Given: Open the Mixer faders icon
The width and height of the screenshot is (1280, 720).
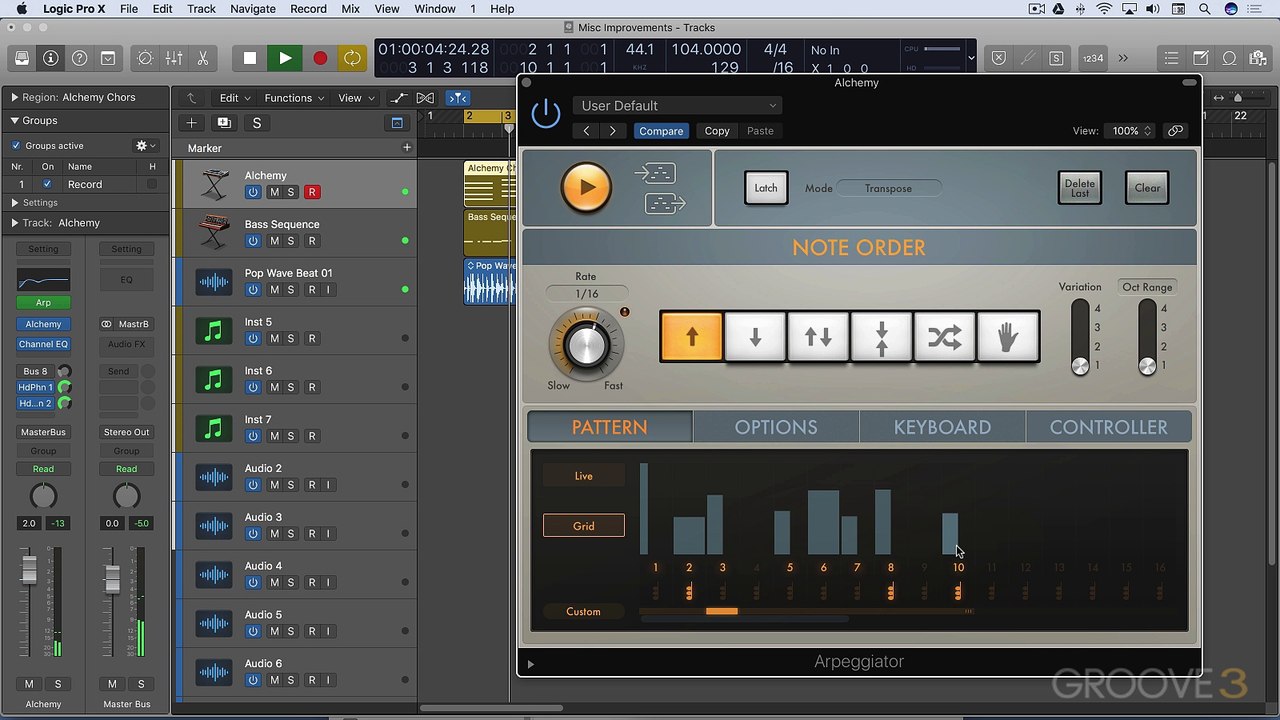Looking at the screenshot, I should point(174,58).
